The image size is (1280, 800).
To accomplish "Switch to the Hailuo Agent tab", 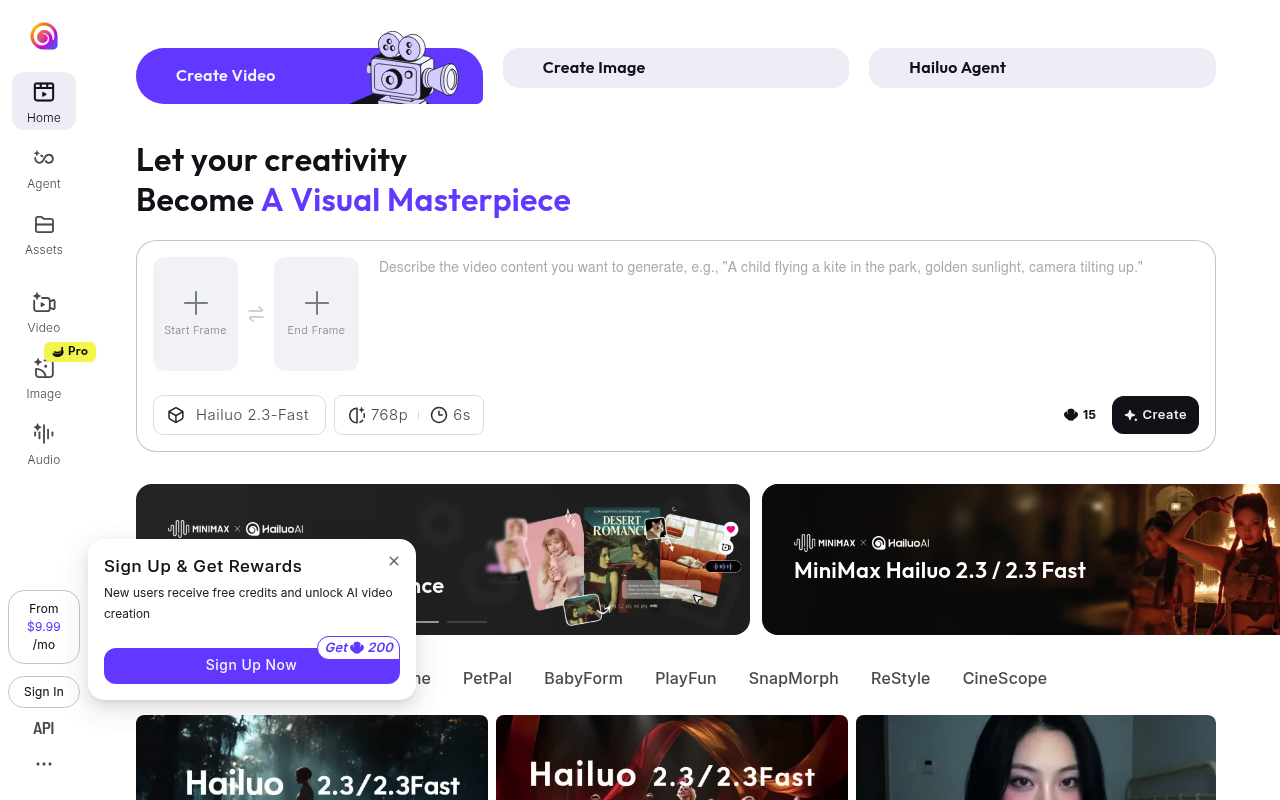I will coord(1042,68).
